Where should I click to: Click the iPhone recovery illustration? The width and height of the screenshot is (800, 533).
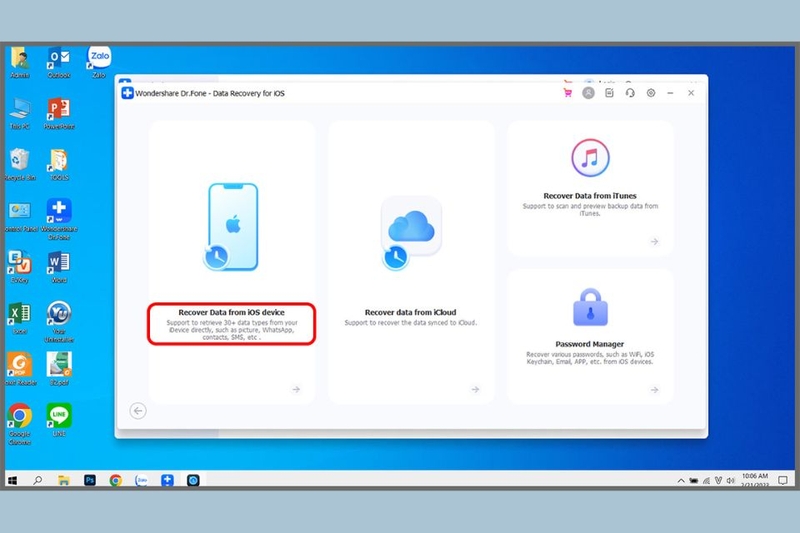coord(231,226)
